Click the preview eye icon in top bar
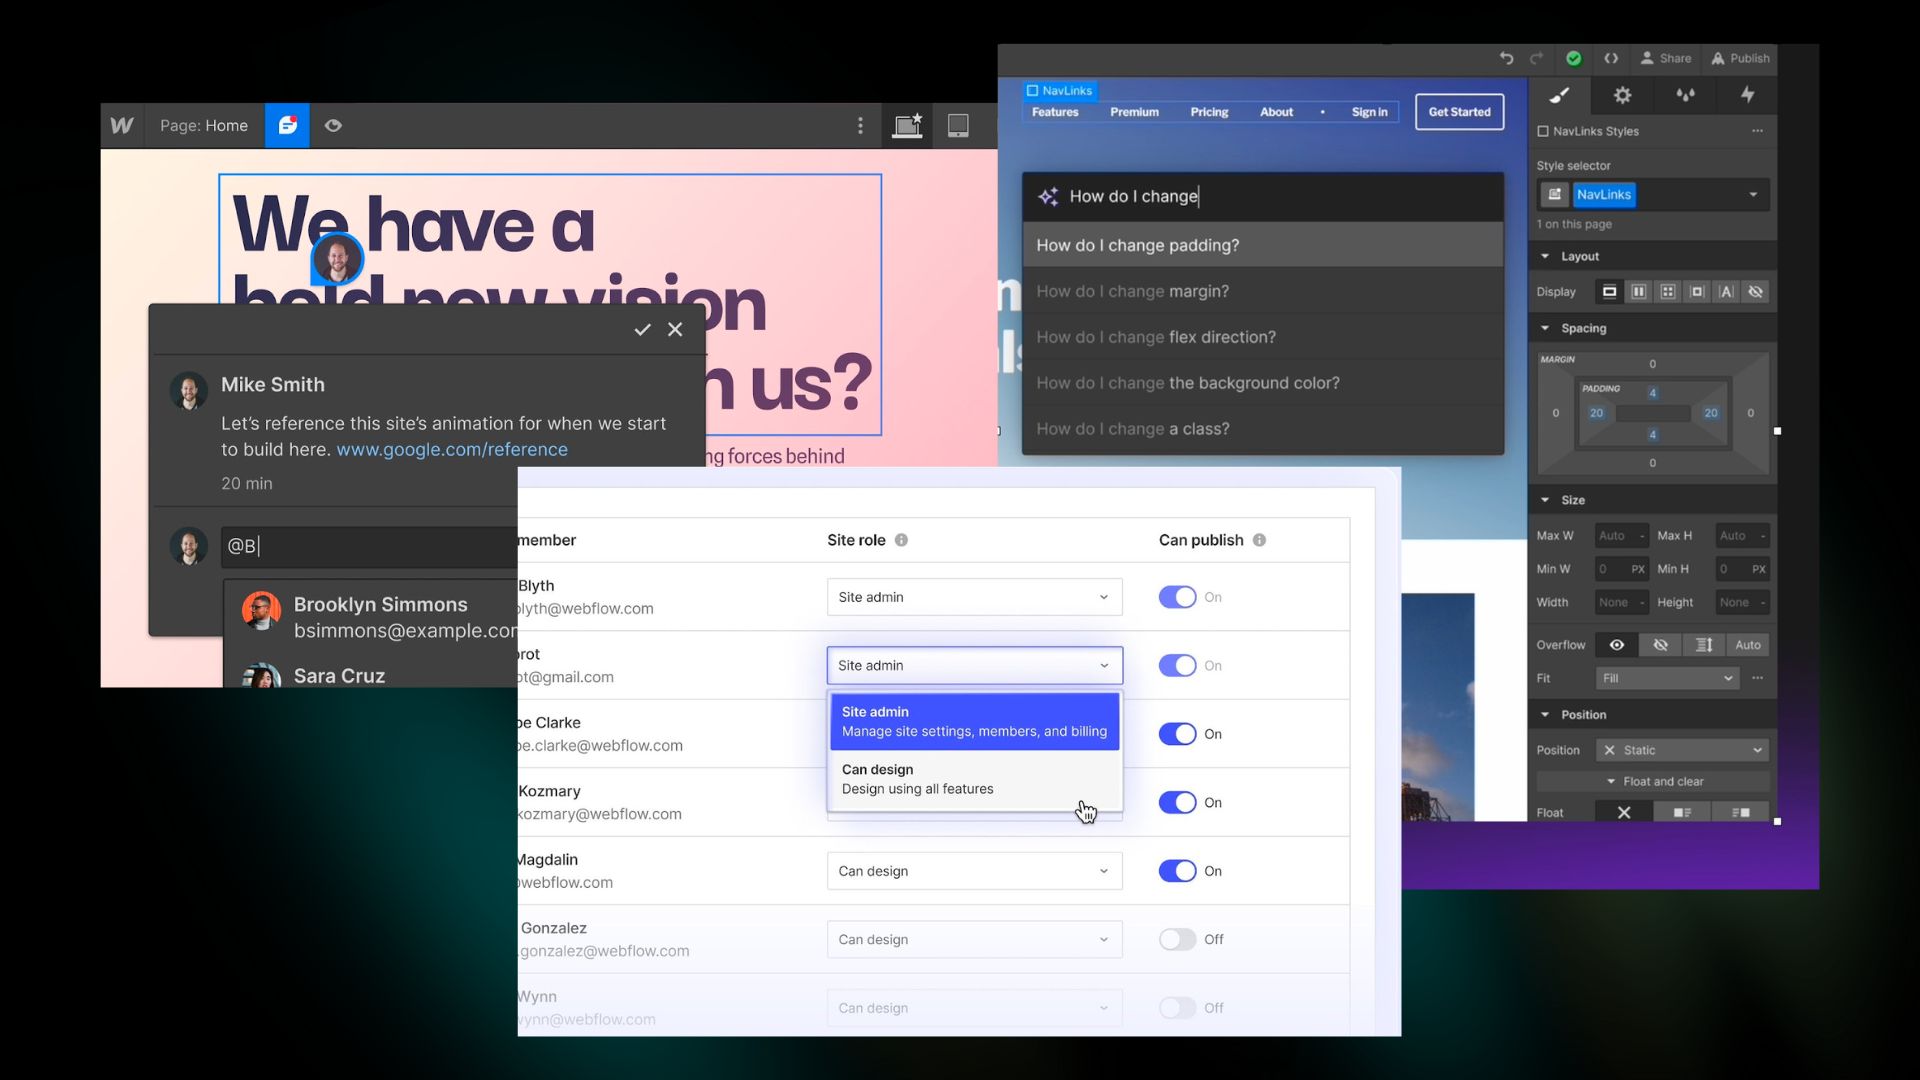Screen dimensions: 1920x1080 [x=333, y=126]
